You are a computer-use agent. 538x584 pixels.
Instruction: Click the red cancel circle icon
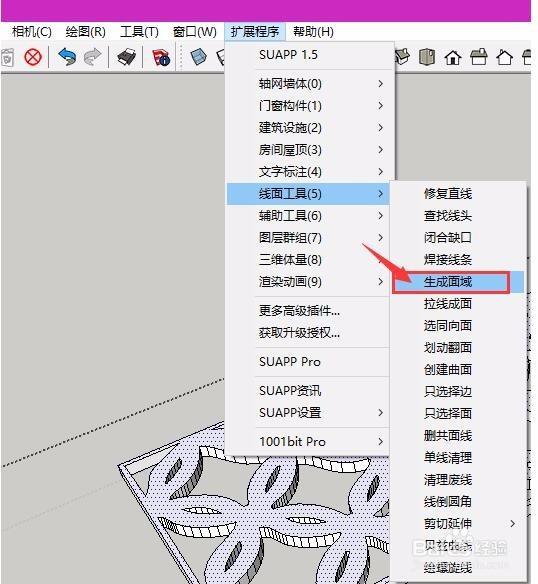pyautogui.click(x=33, y=58)
